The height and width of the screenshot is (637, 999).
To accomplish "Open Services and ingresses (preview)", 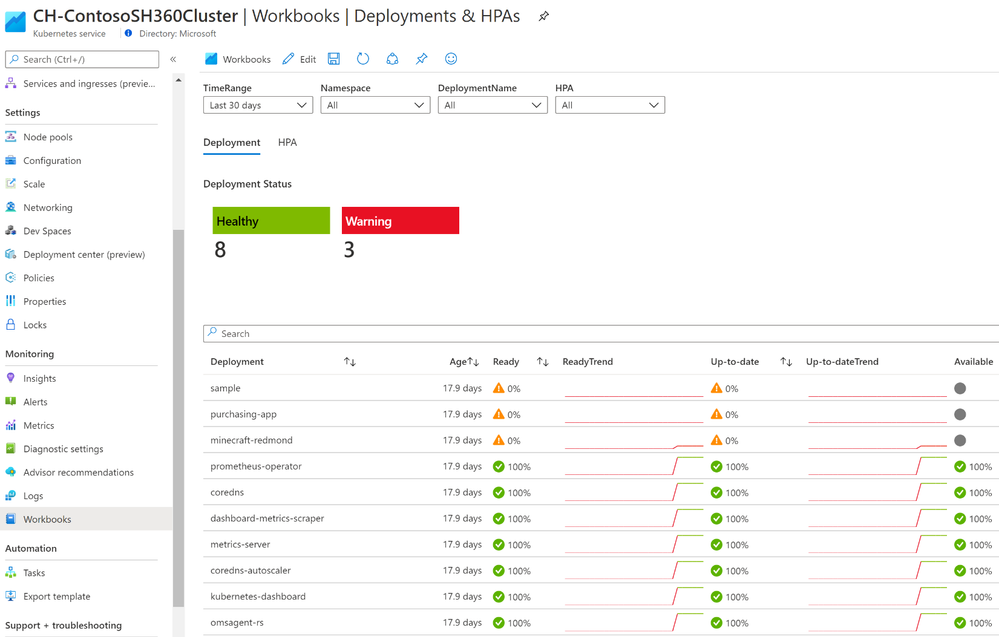I will coord(81,83).
